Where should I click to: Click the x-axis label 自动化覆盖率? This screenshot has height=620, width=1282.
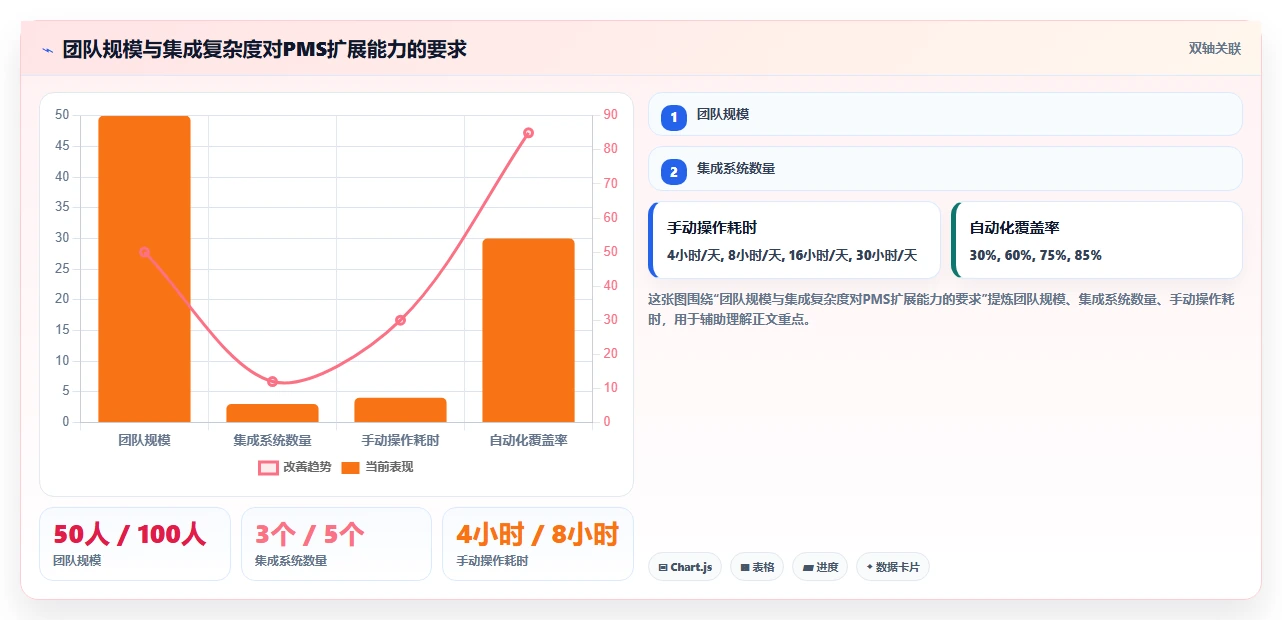pyautogui.click(x=528, y=440)
